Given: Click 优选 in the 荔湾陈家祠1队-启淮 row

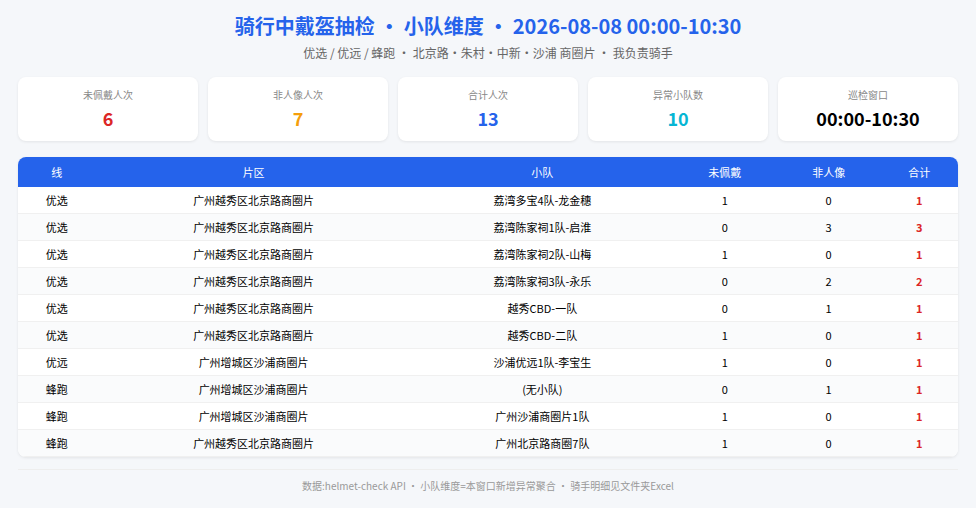Looking at the screenshot, I should [57, 228].
